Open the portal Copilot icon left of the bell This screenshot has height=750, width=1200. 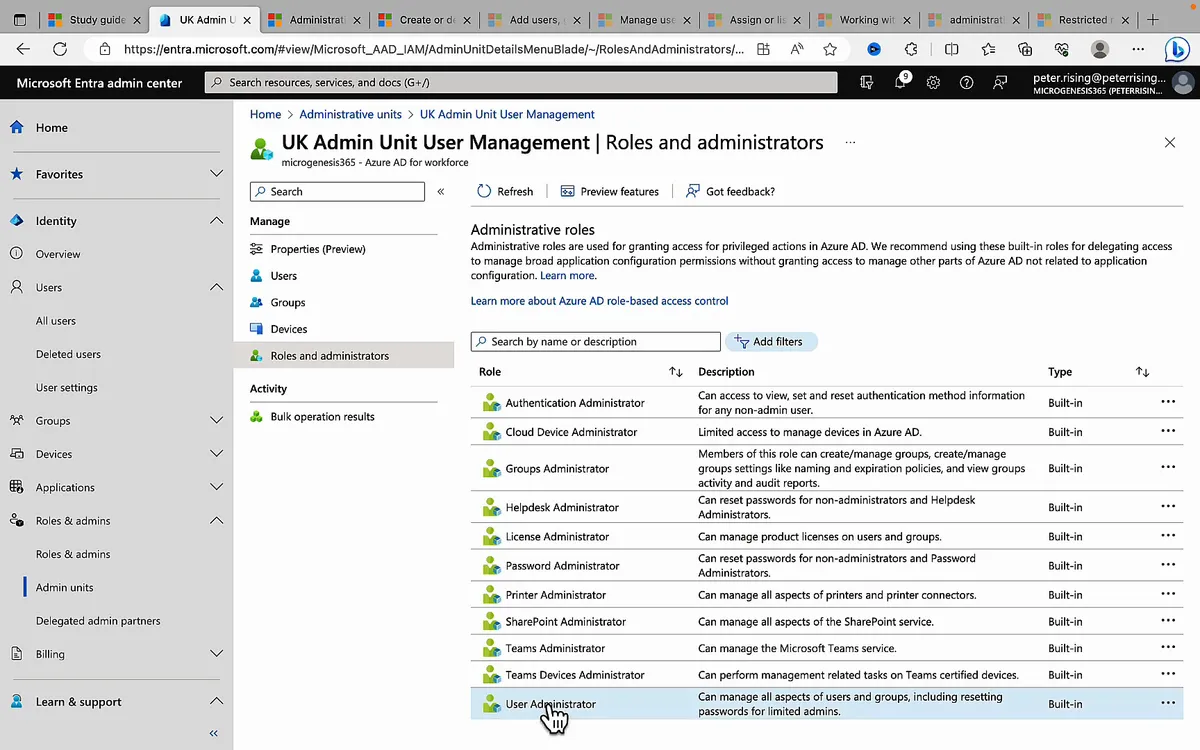tap(867, 83)
